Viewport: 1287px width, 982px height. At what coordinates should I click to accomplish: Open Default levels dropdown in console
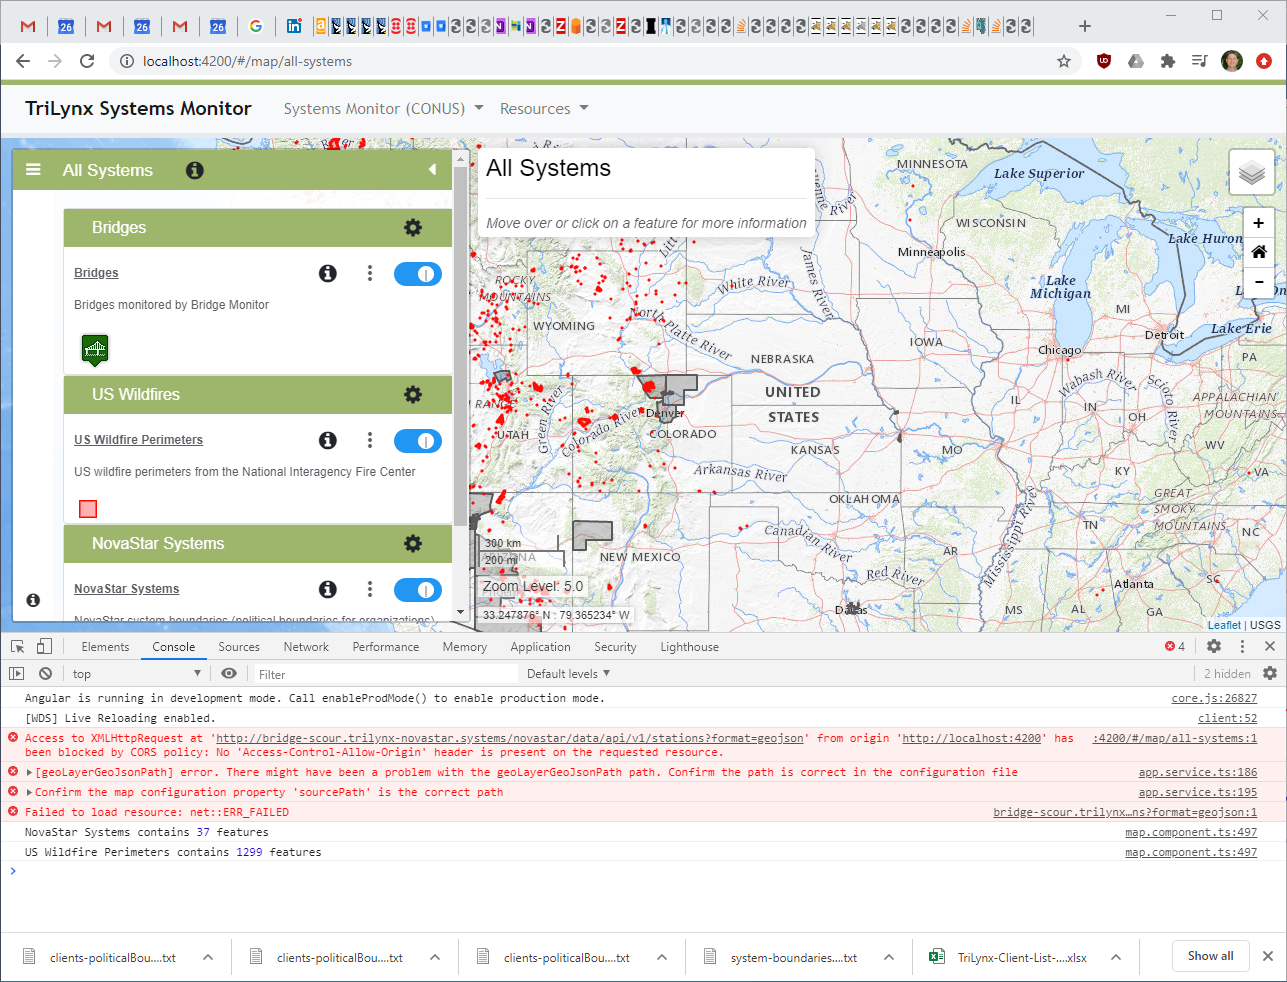coord(568,674)
